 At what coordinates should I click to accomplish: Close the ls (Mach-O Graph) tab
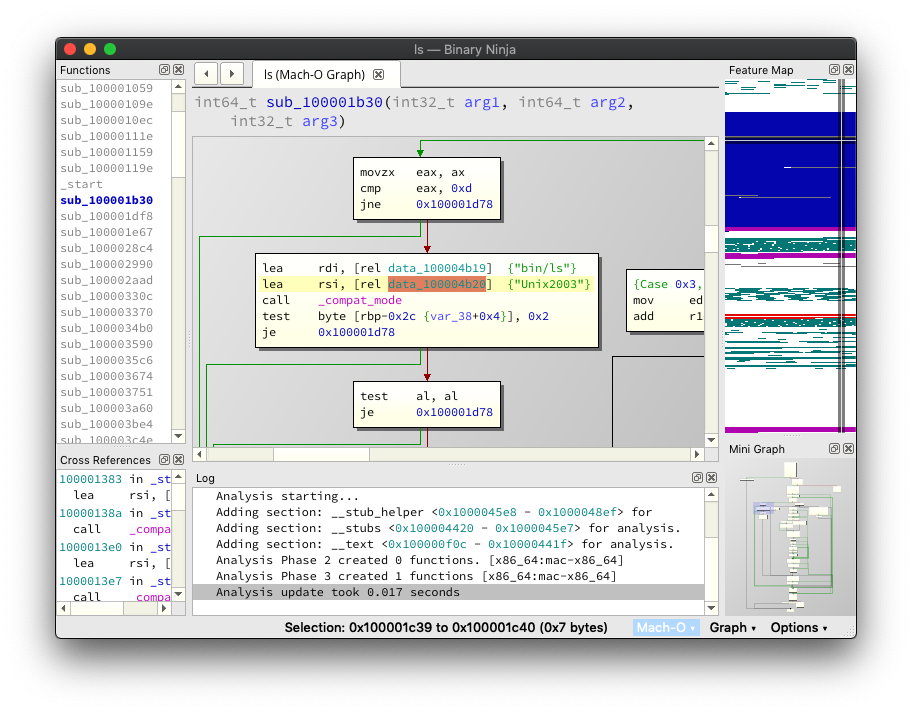(379, 75)
